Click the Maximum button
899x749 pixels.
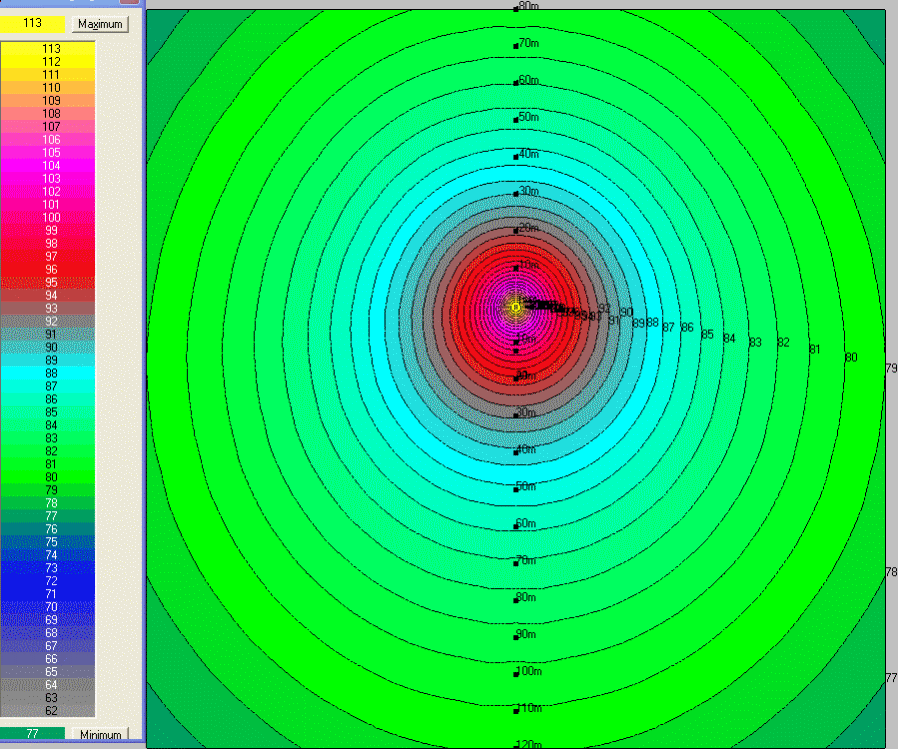(100, 23)
